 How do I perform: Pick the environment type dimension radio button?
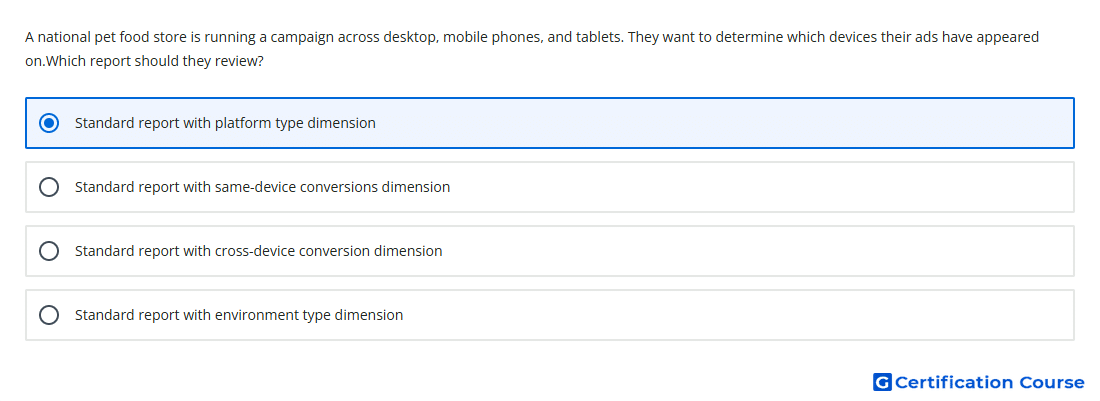pos(49,315)
